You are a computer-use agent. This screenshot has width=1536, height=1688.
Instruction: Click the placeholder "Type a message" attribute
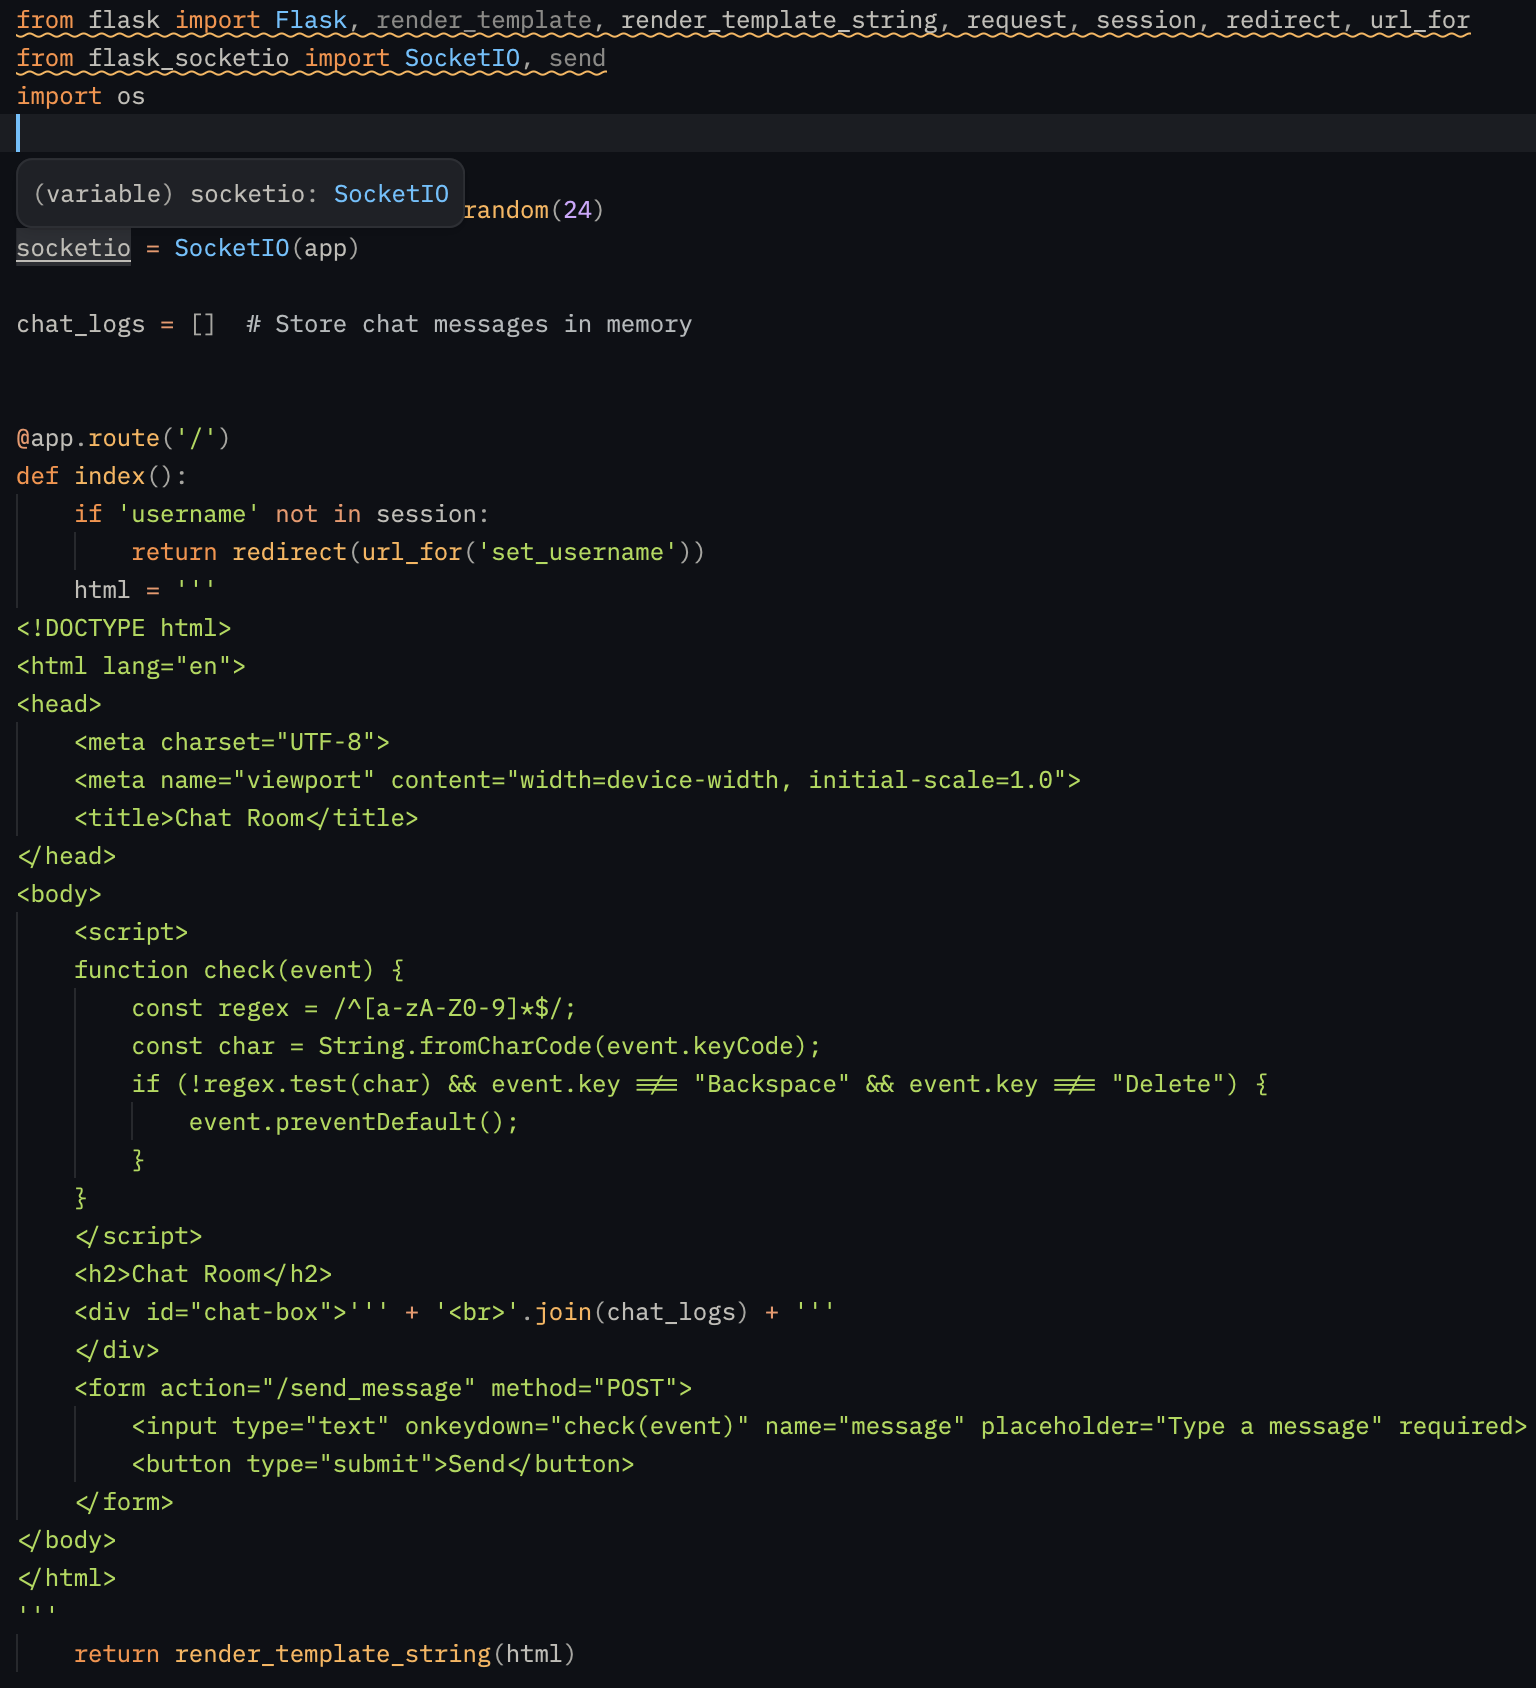[1181, 1427]
